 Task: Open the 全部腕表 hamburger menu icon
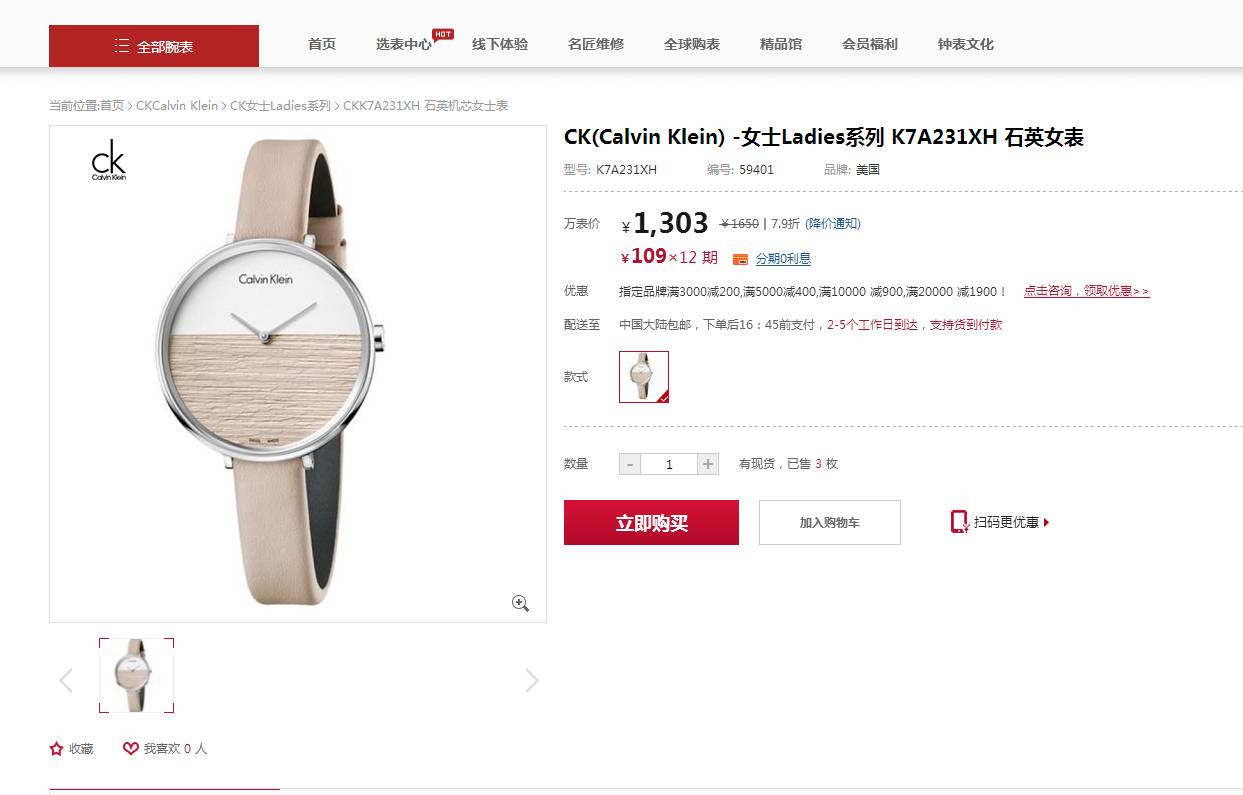point(122,46)
